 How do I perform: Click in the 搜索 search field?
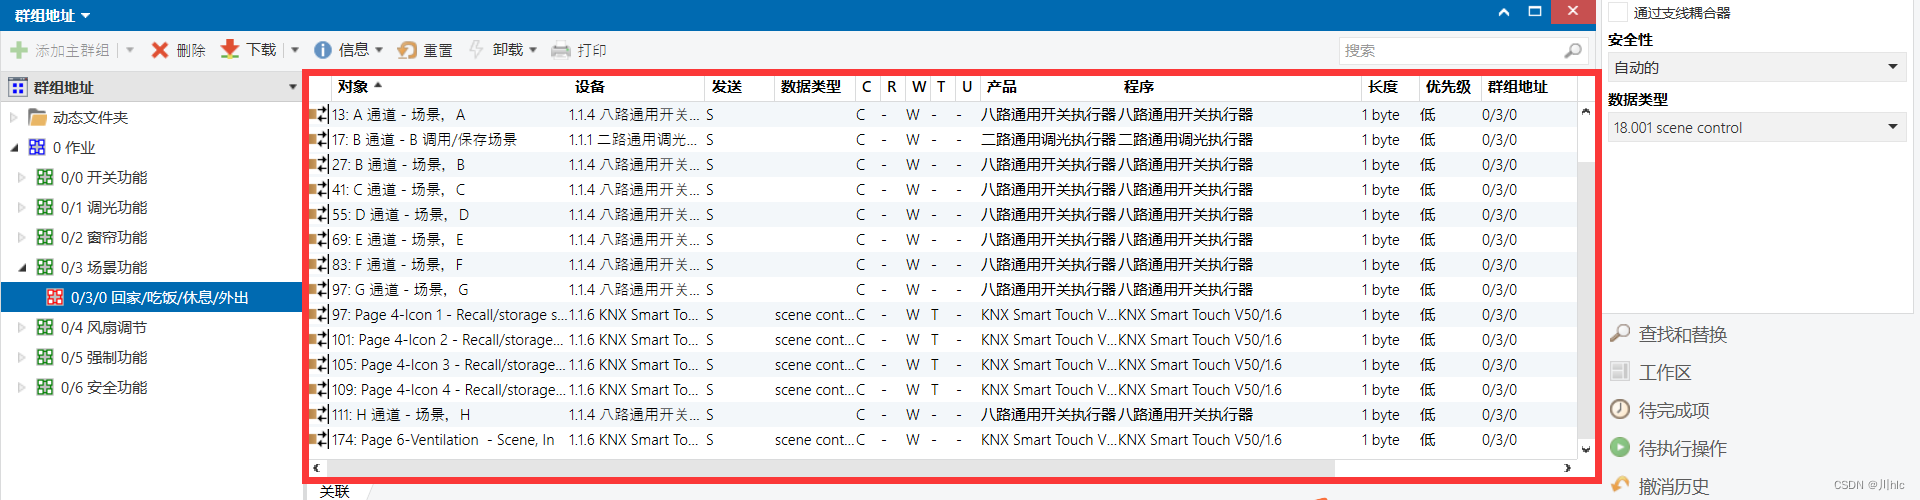coord(1450,51)
